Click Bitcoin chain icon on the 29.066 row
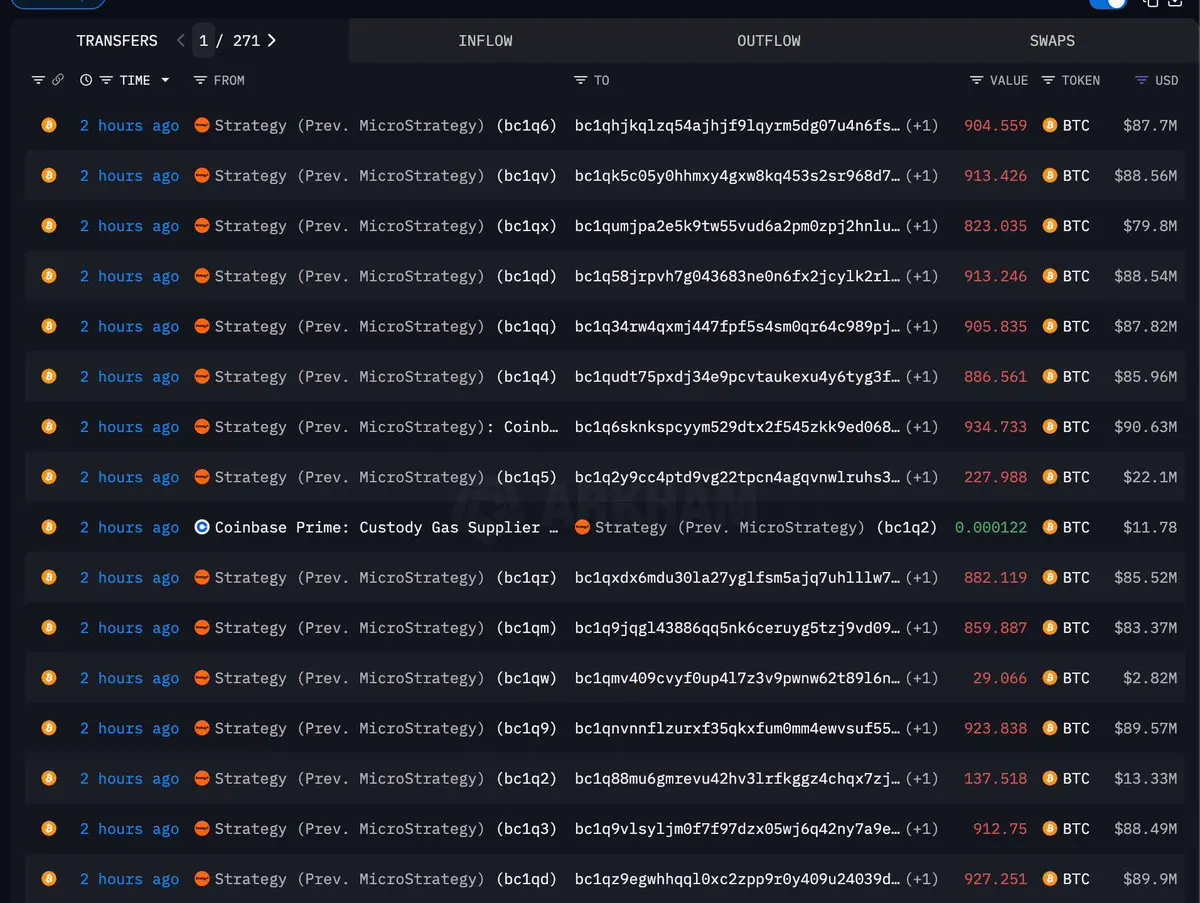Screen dimensions: 1200x903 click(x=48, y=677)
